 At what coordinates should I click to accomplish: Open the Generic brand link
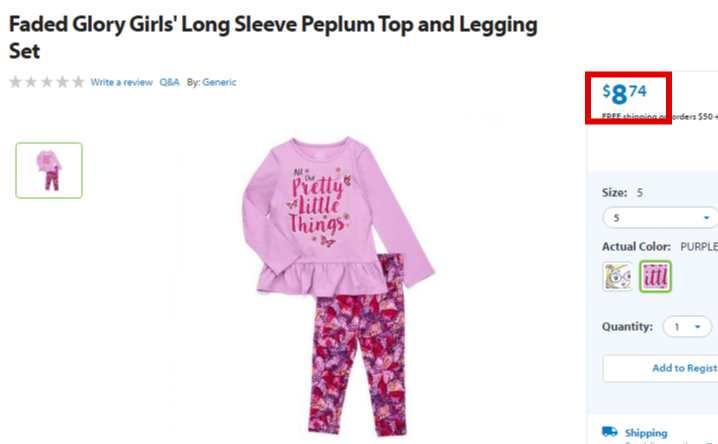[219, 82]
